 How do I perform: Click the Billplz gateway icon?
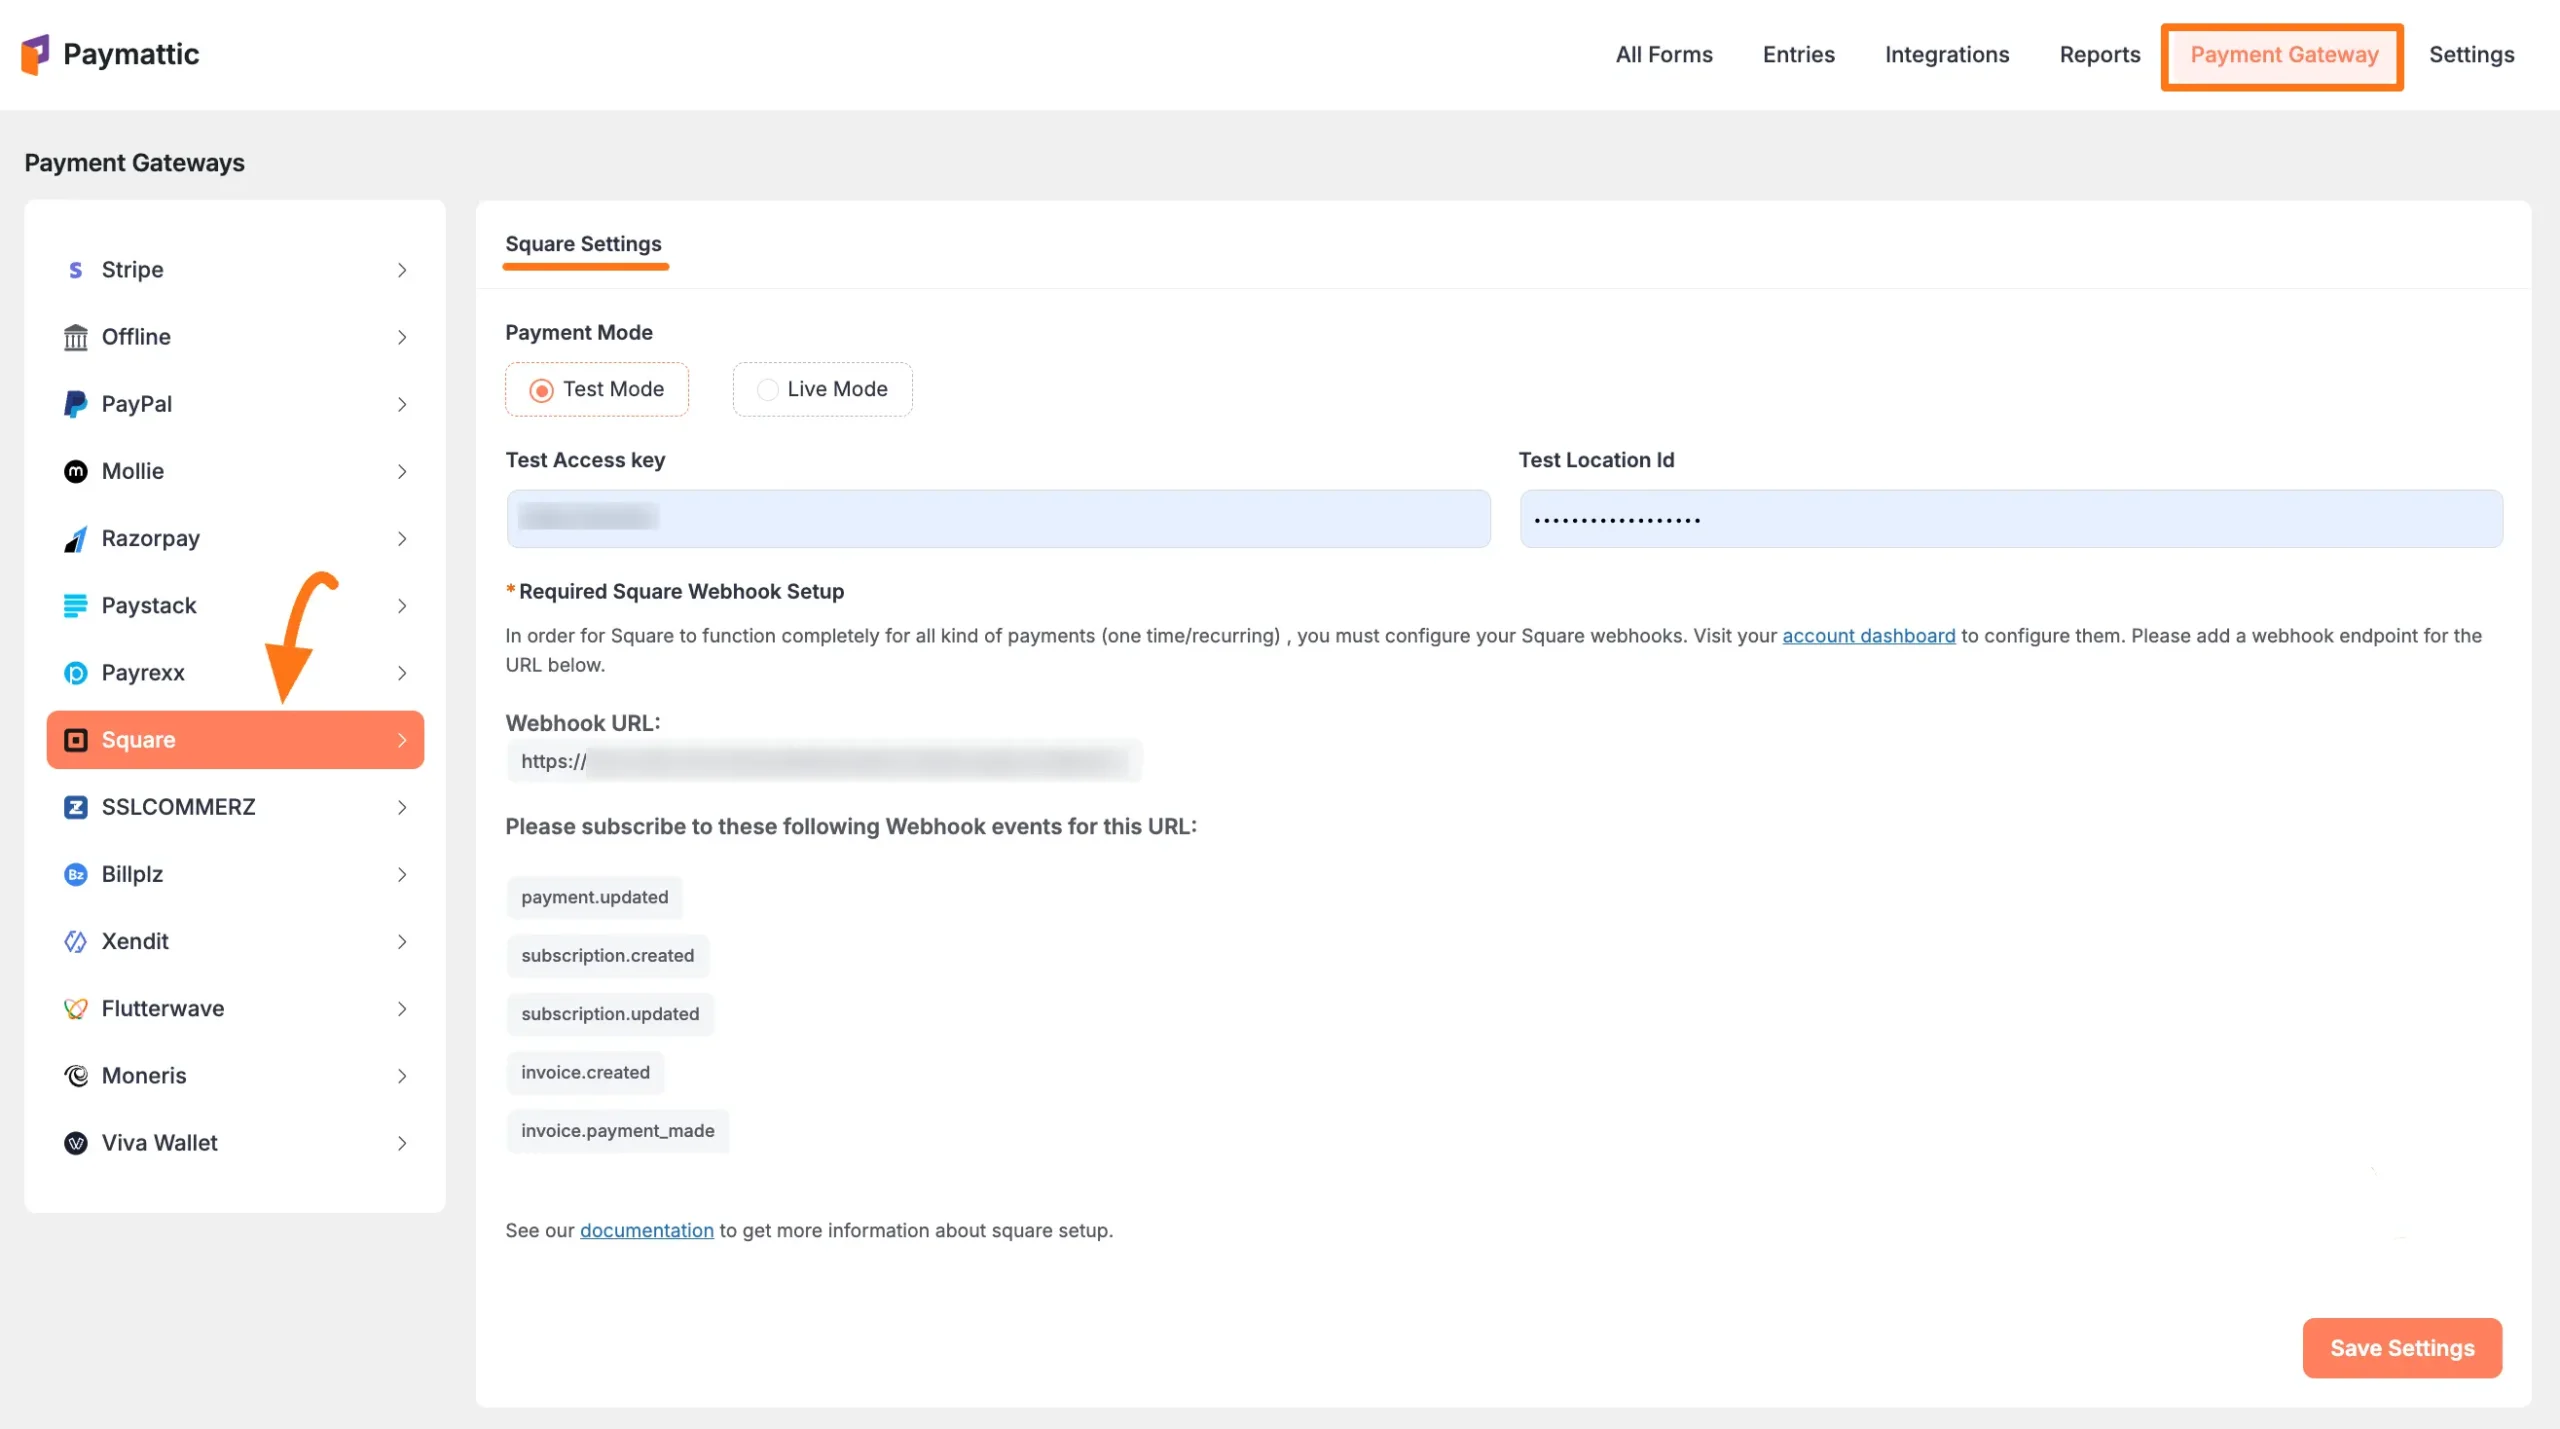pos(76,874)
